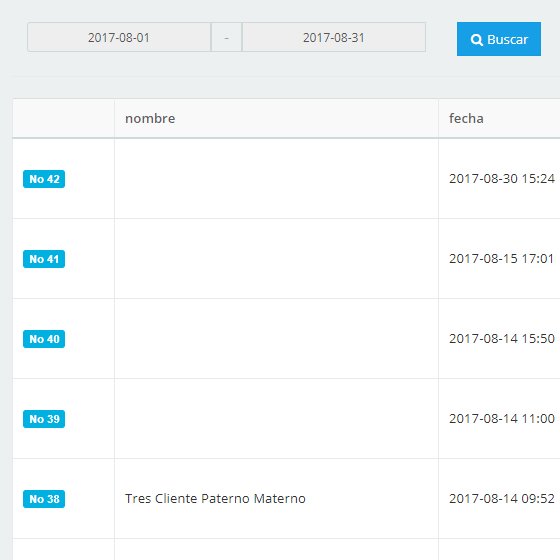Select date 2017-08-14 11:00
This screenshot has width=560, height=560.
(502, 419)
